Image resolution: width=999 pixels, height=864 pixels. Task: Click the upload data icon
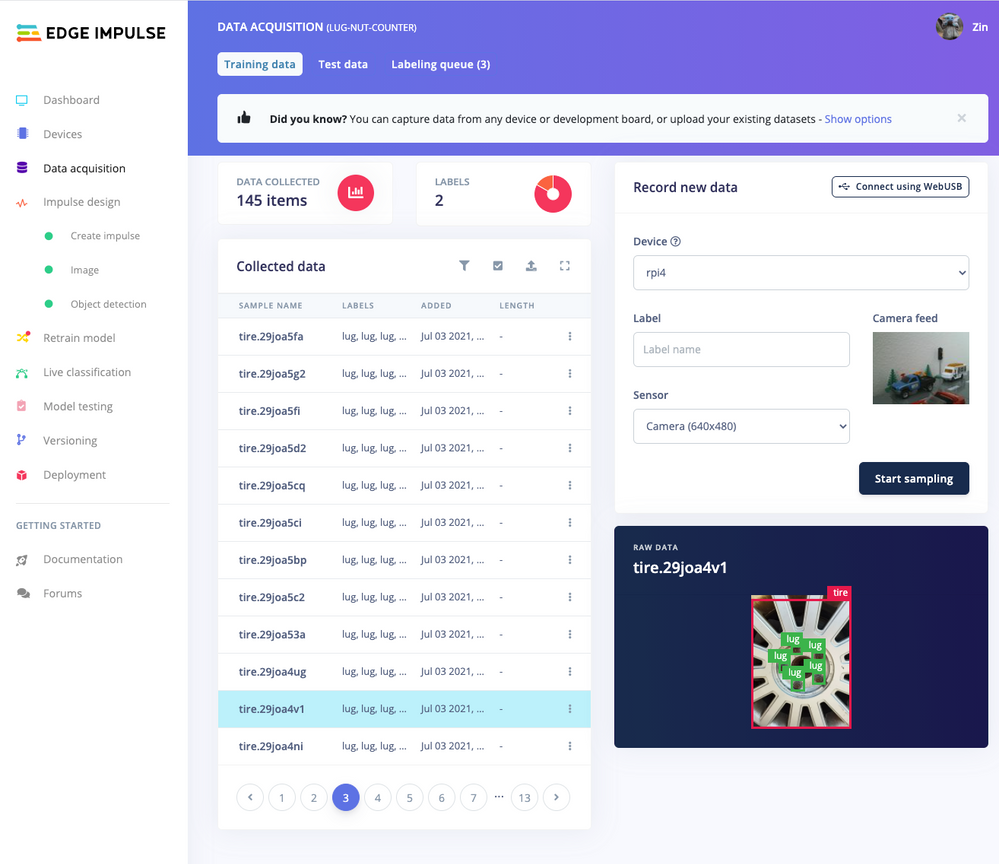click(x=531, y=266)
